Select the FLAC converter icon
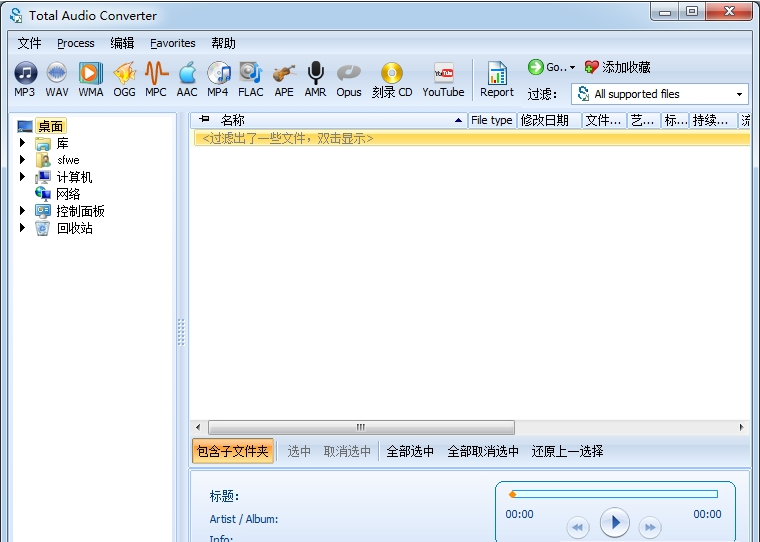760x542 pixels. pyautogui.click(x=251, y=74)
